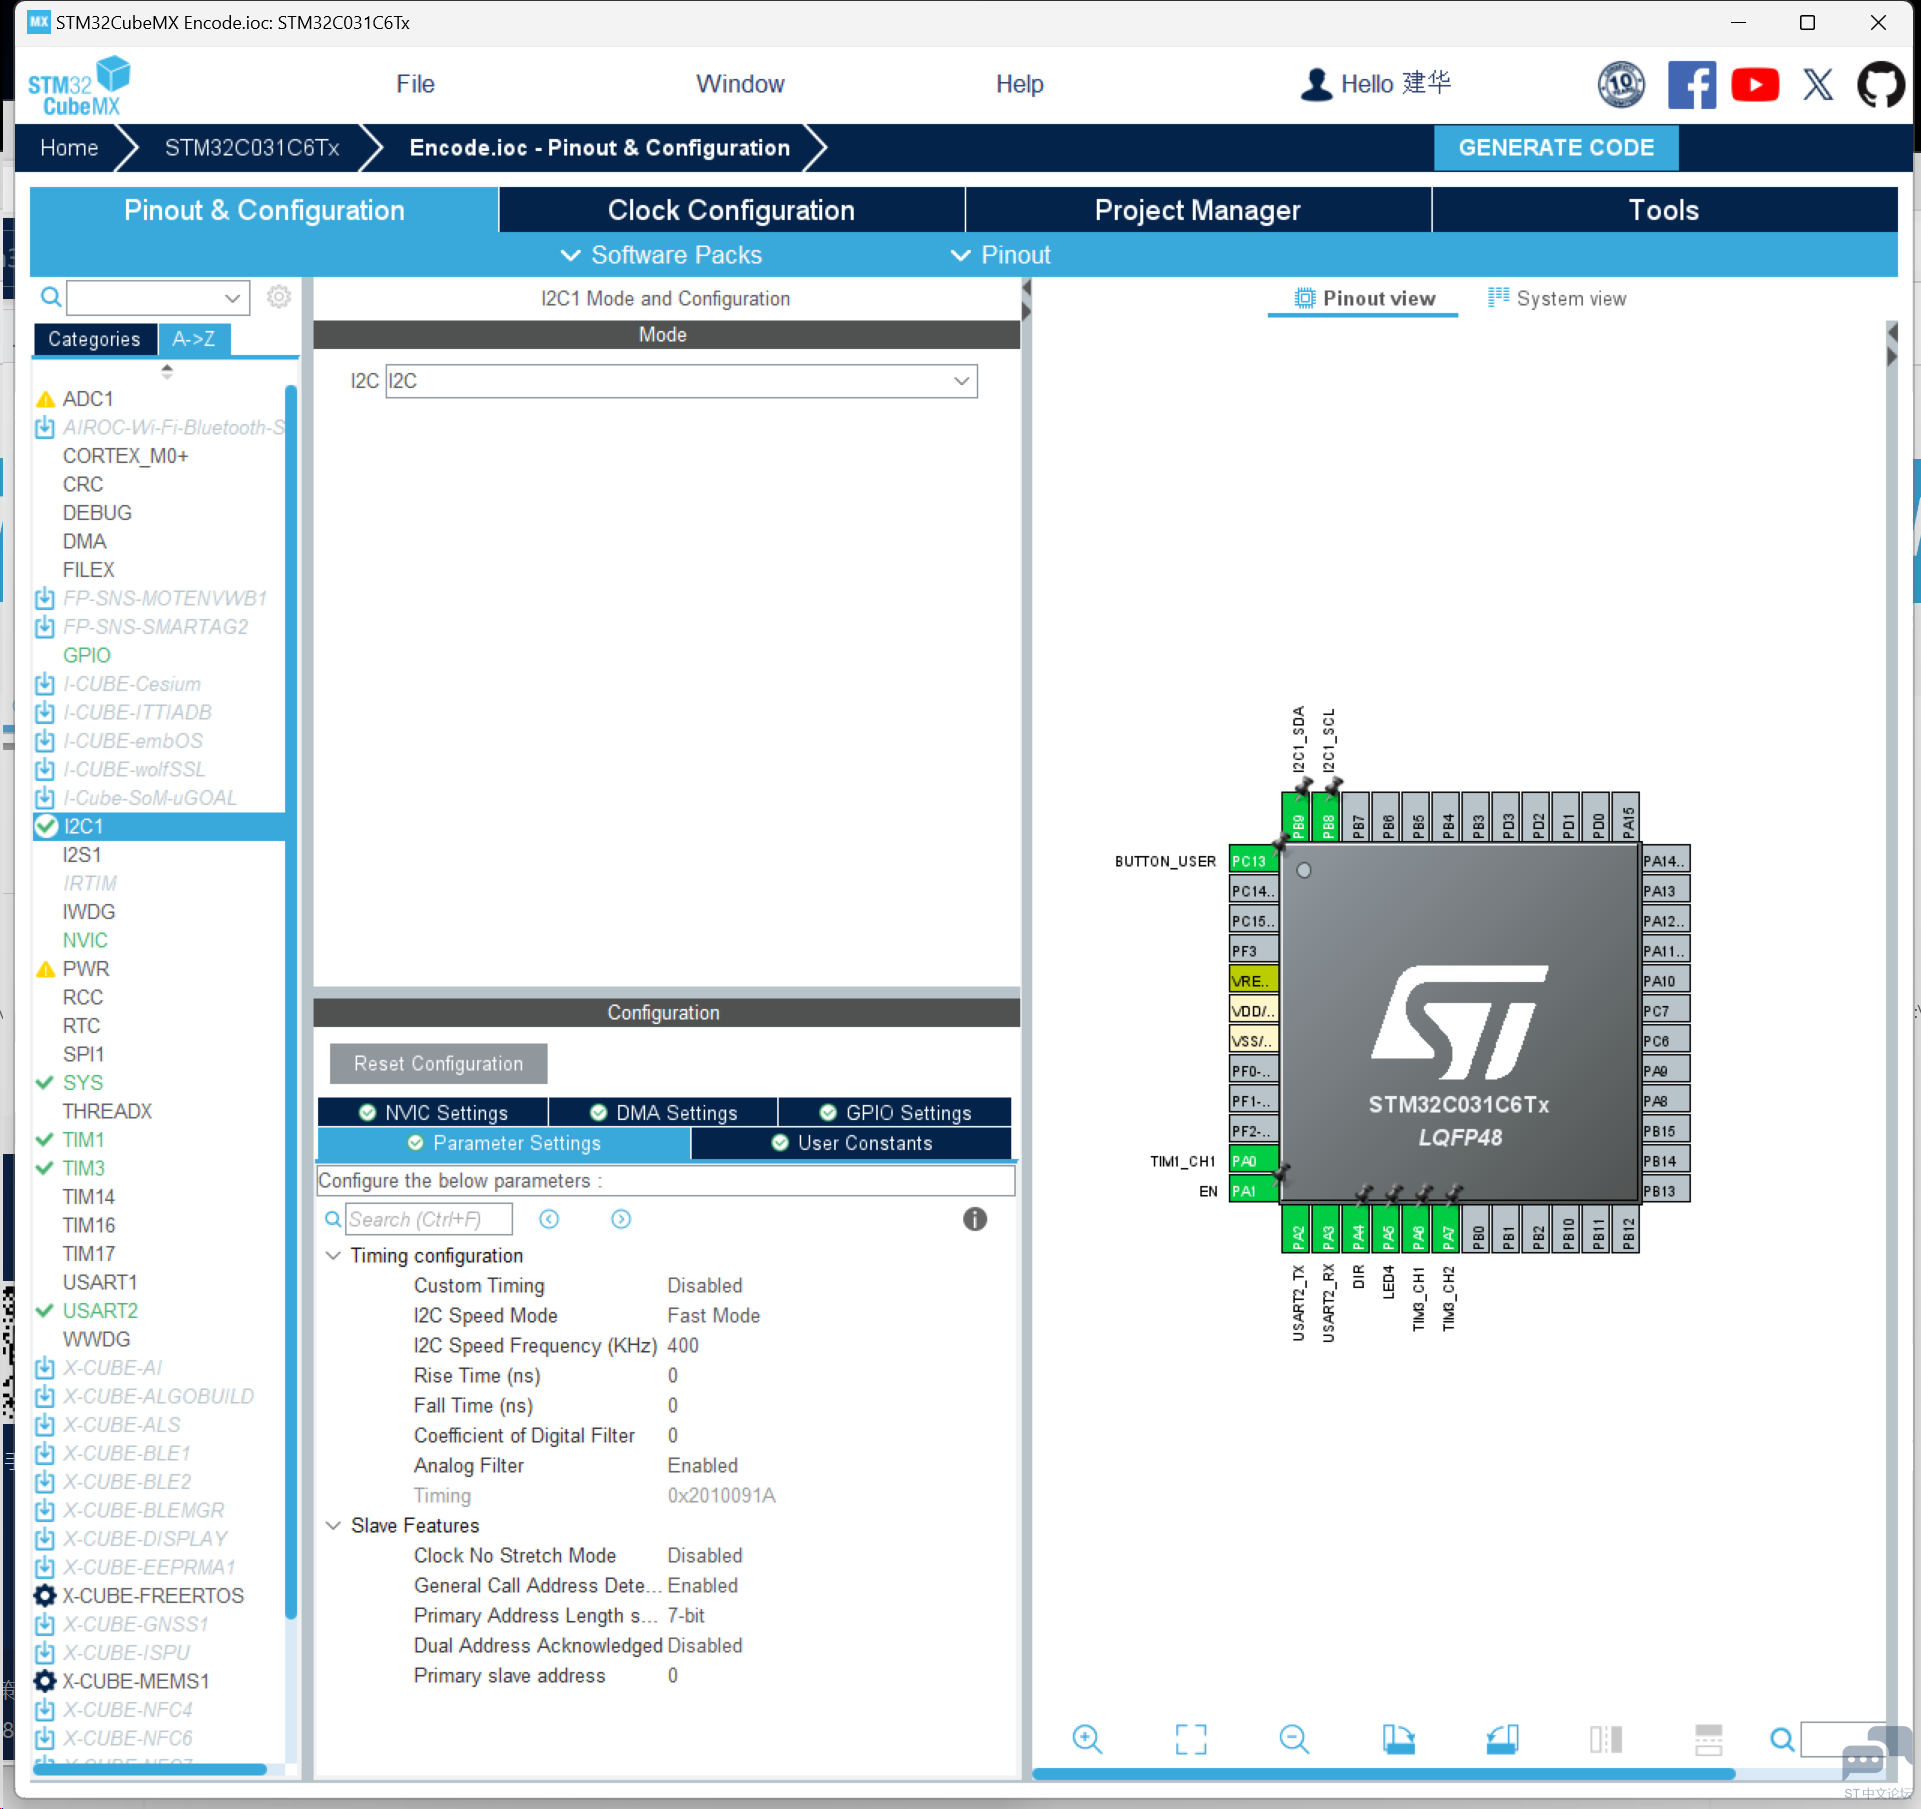The image size is (1921, 1809).
Task: Click the X-CUBE-FREERTOS gear icon
Action: [45, 1595]
